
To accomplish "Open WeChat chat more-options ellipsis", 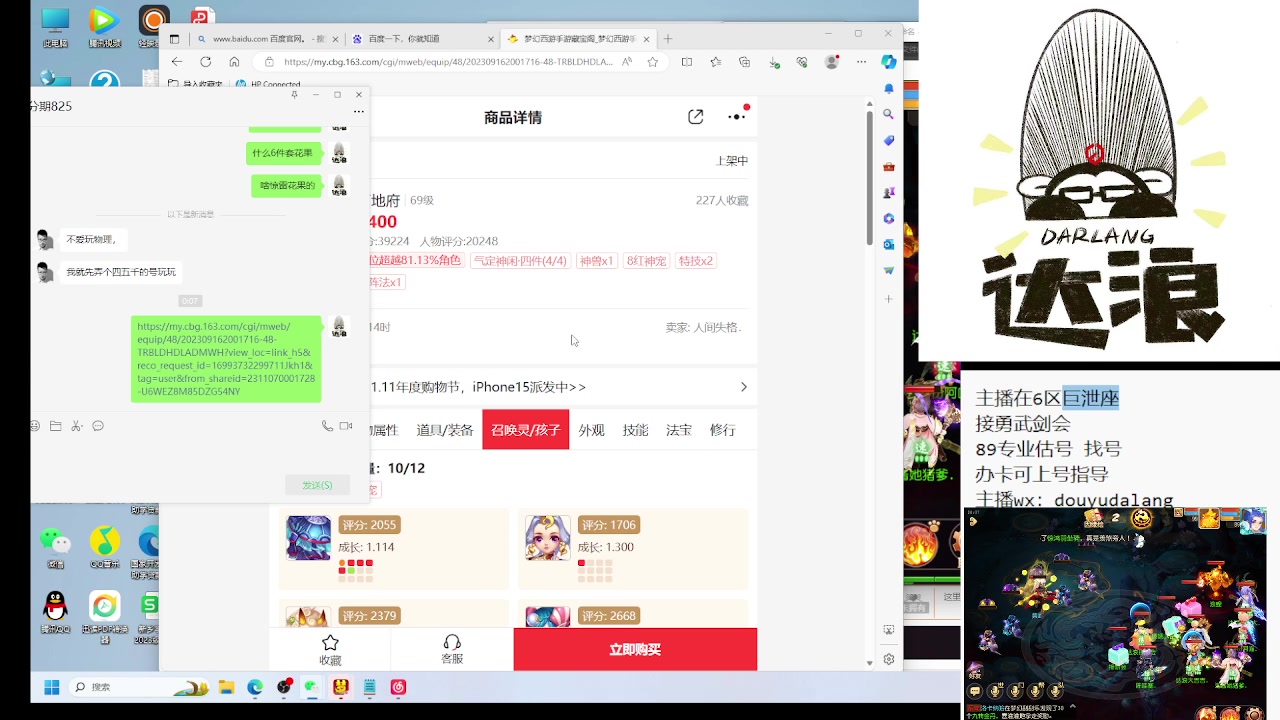I will 358,111.
